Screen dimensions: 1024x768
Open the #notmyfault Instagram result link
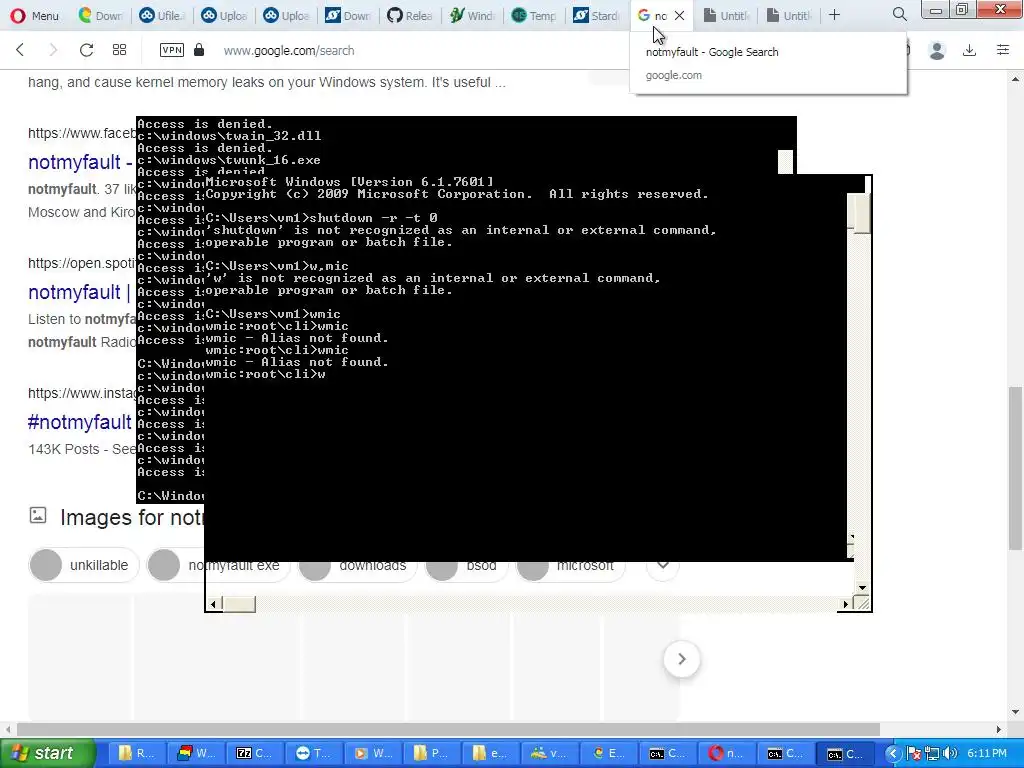[x=80, y=422]
